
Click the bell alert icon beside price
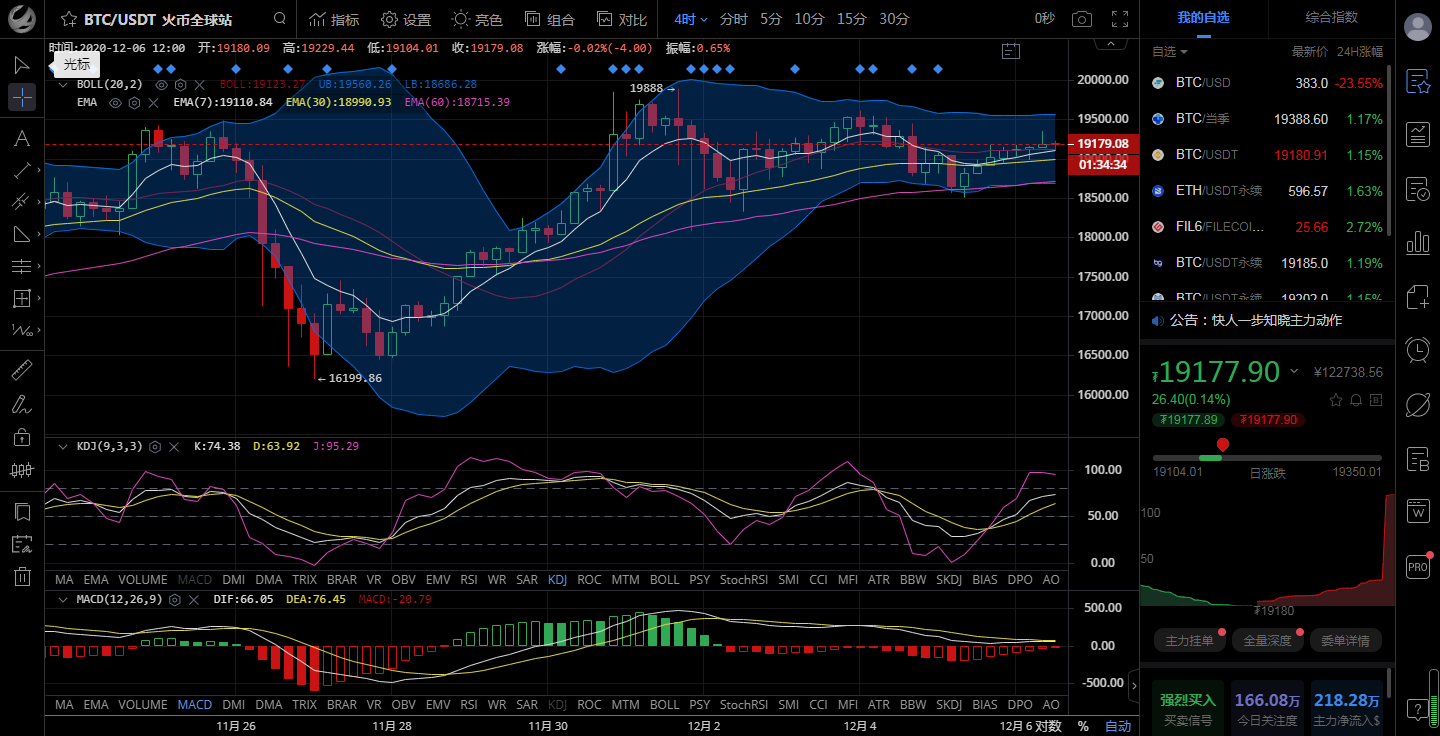click(x=1356, y=400)
